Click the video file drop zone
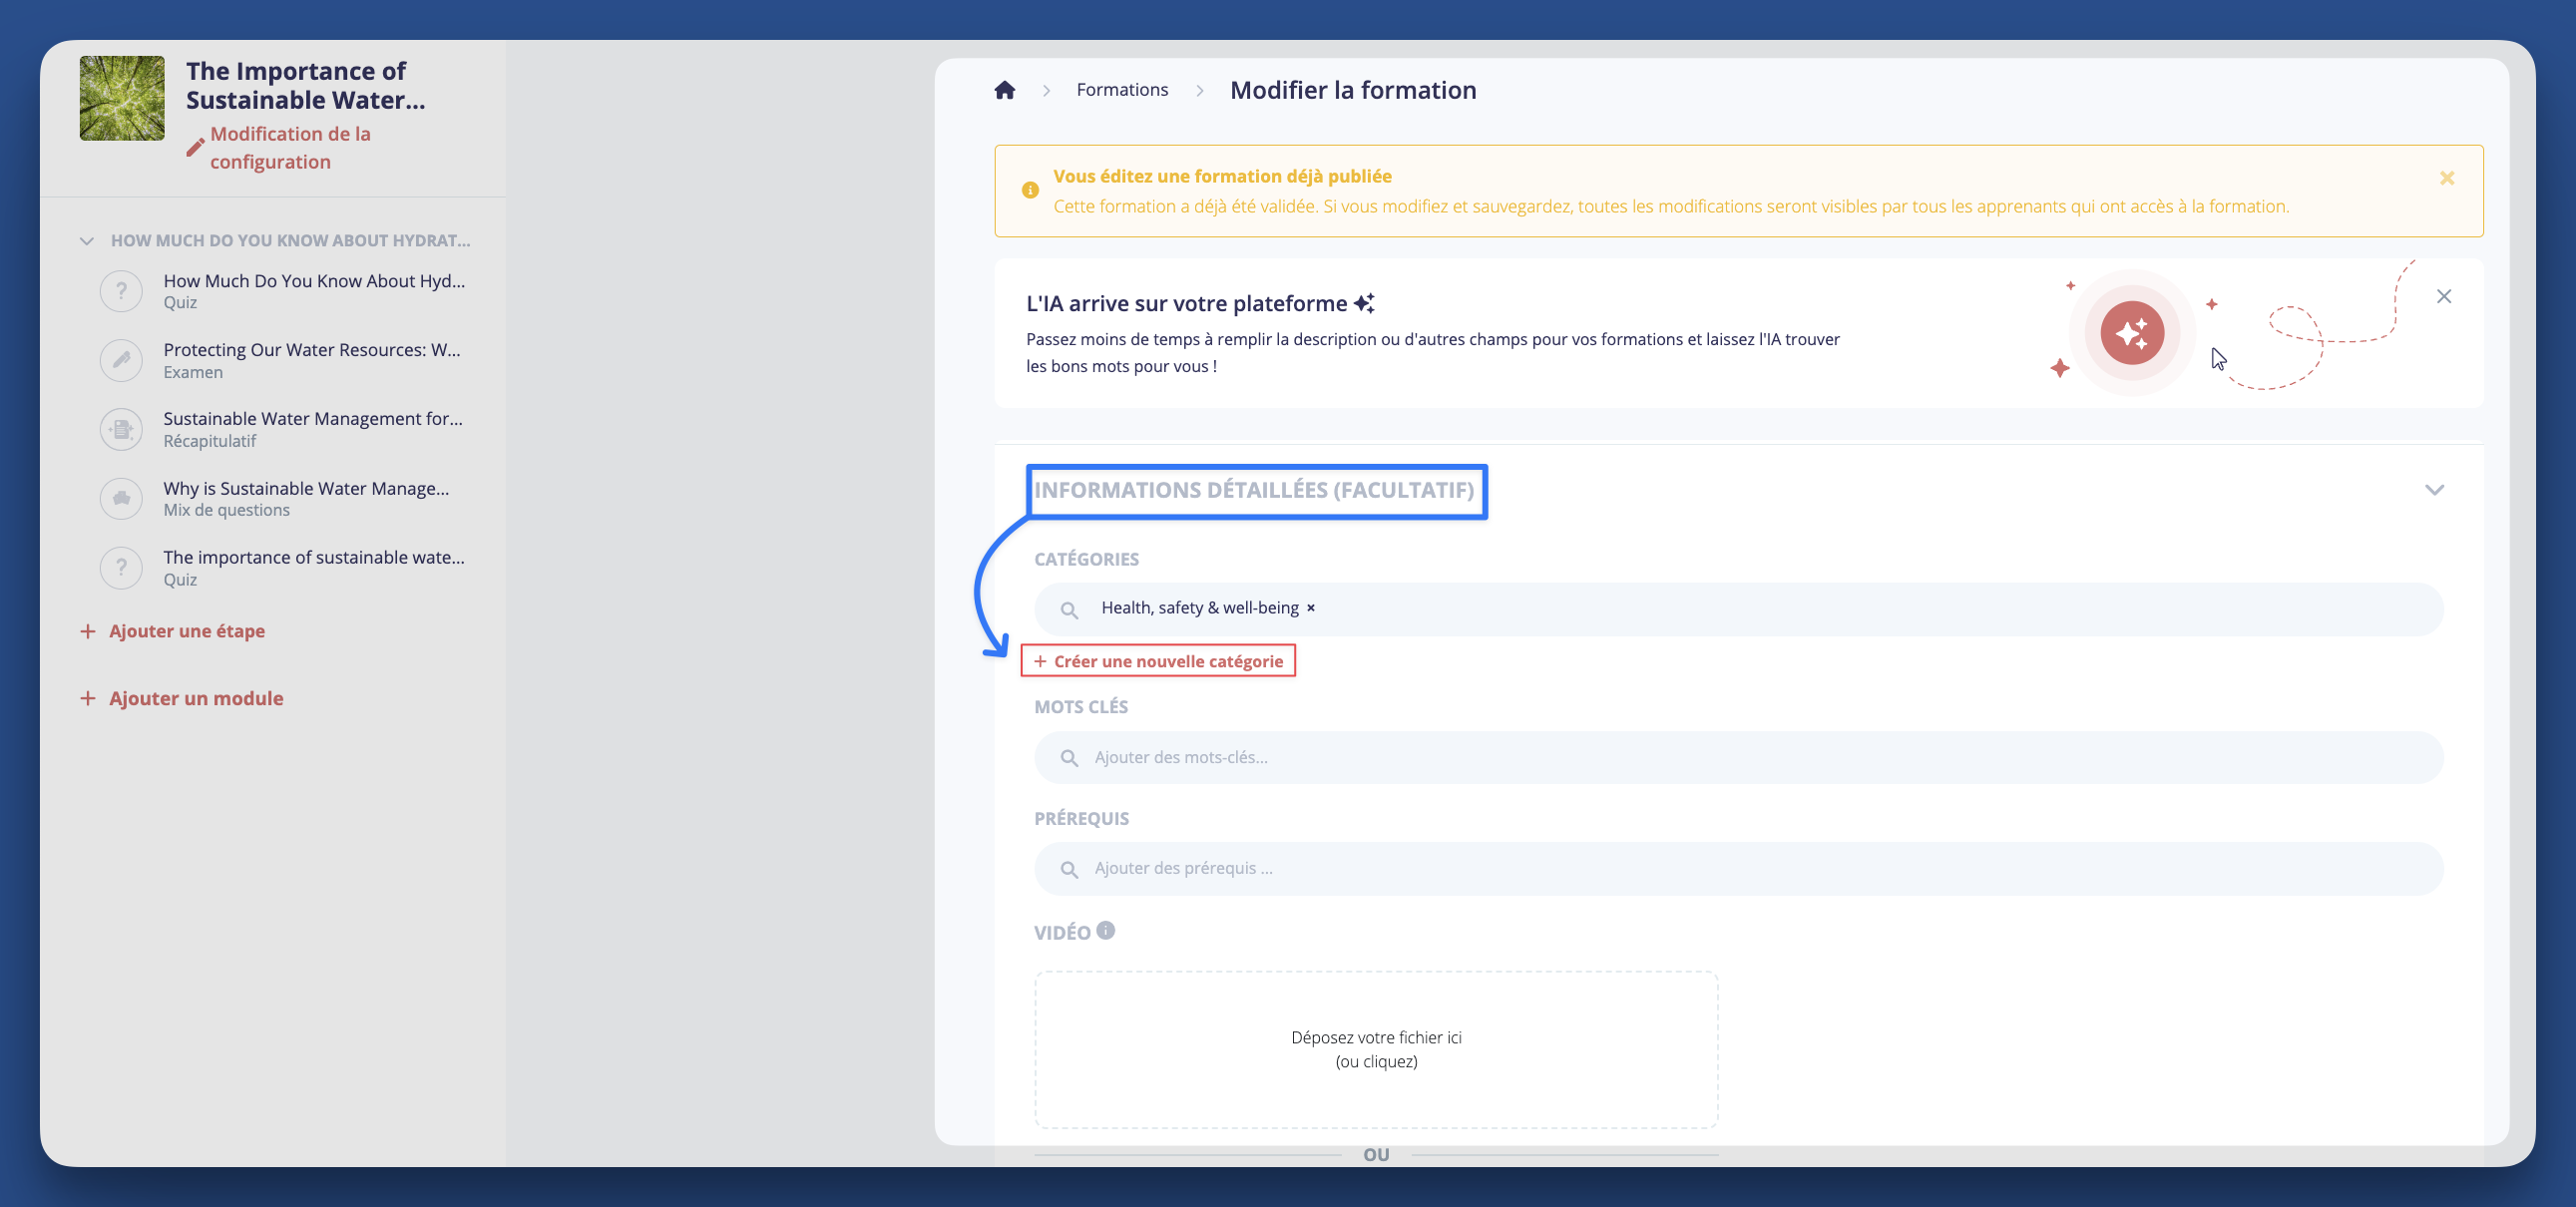 pos(1376,1048)
